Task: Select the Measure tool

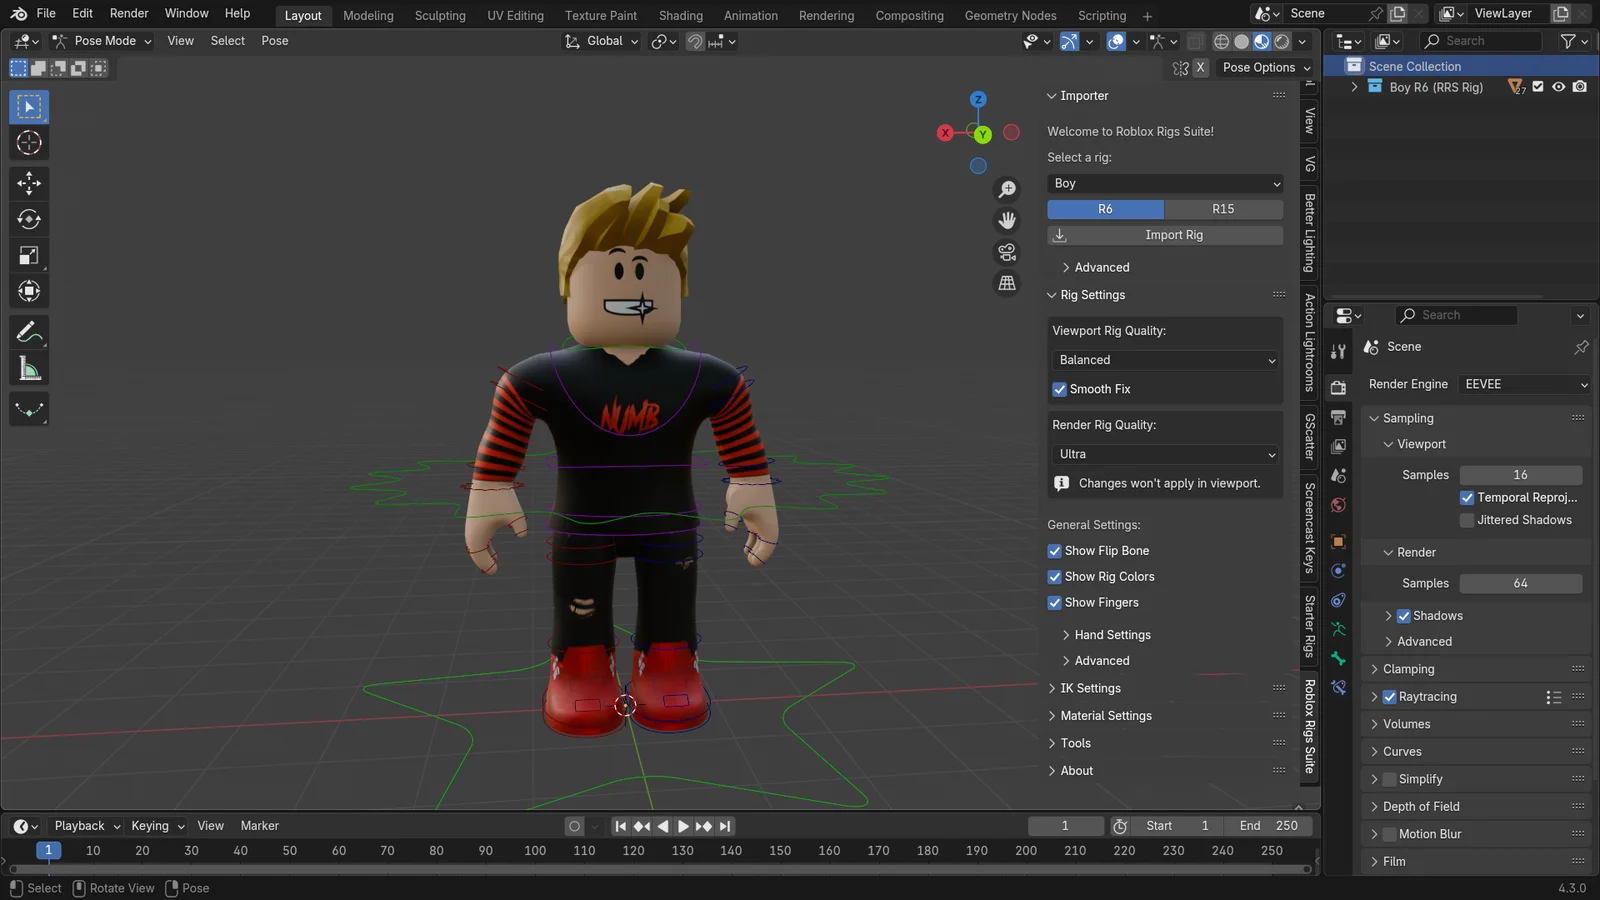Action: point(29,367)
